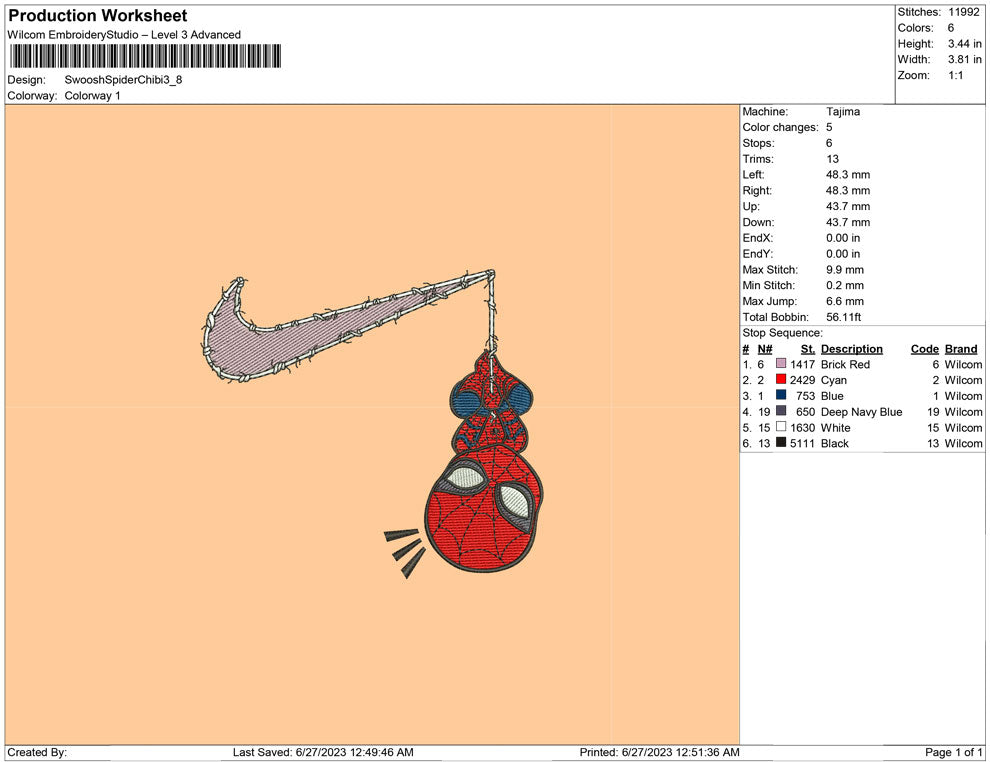
Task: Click the Description column header
Action: [851, 349]
